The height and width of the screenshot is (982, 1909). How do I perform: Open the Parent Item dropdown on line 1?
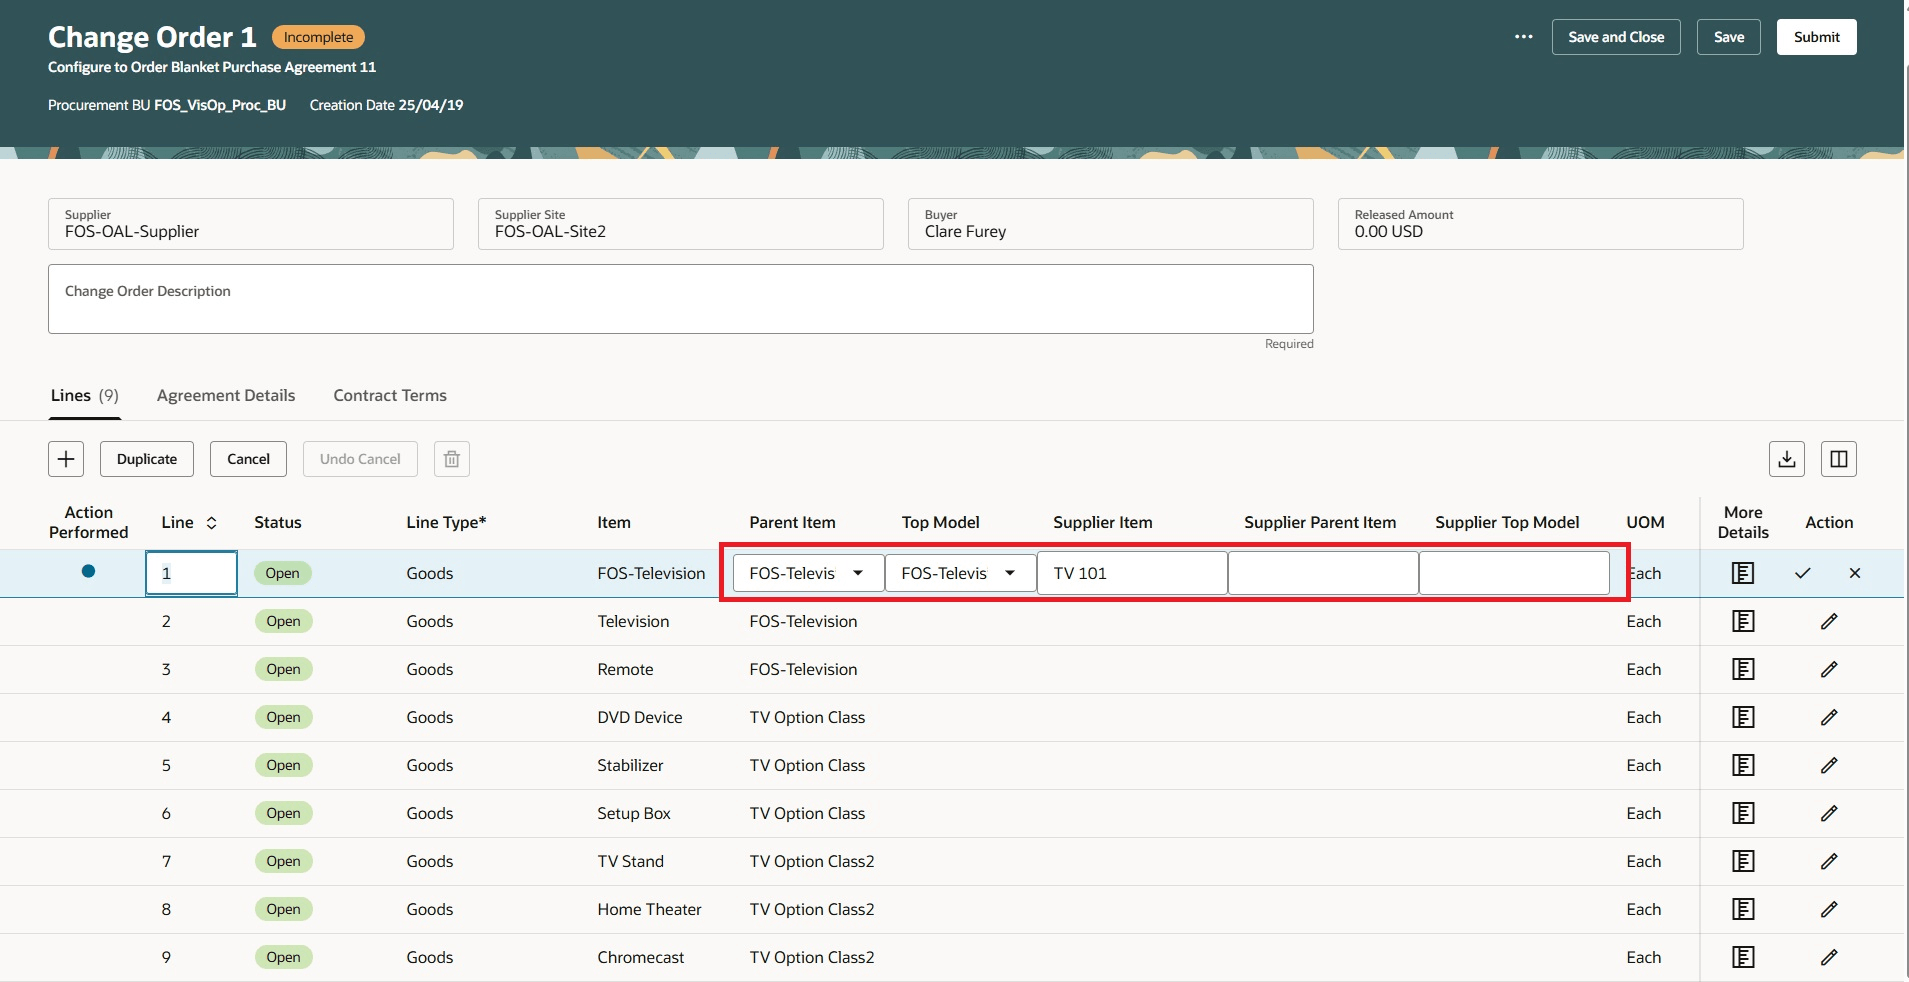[858, 573]
